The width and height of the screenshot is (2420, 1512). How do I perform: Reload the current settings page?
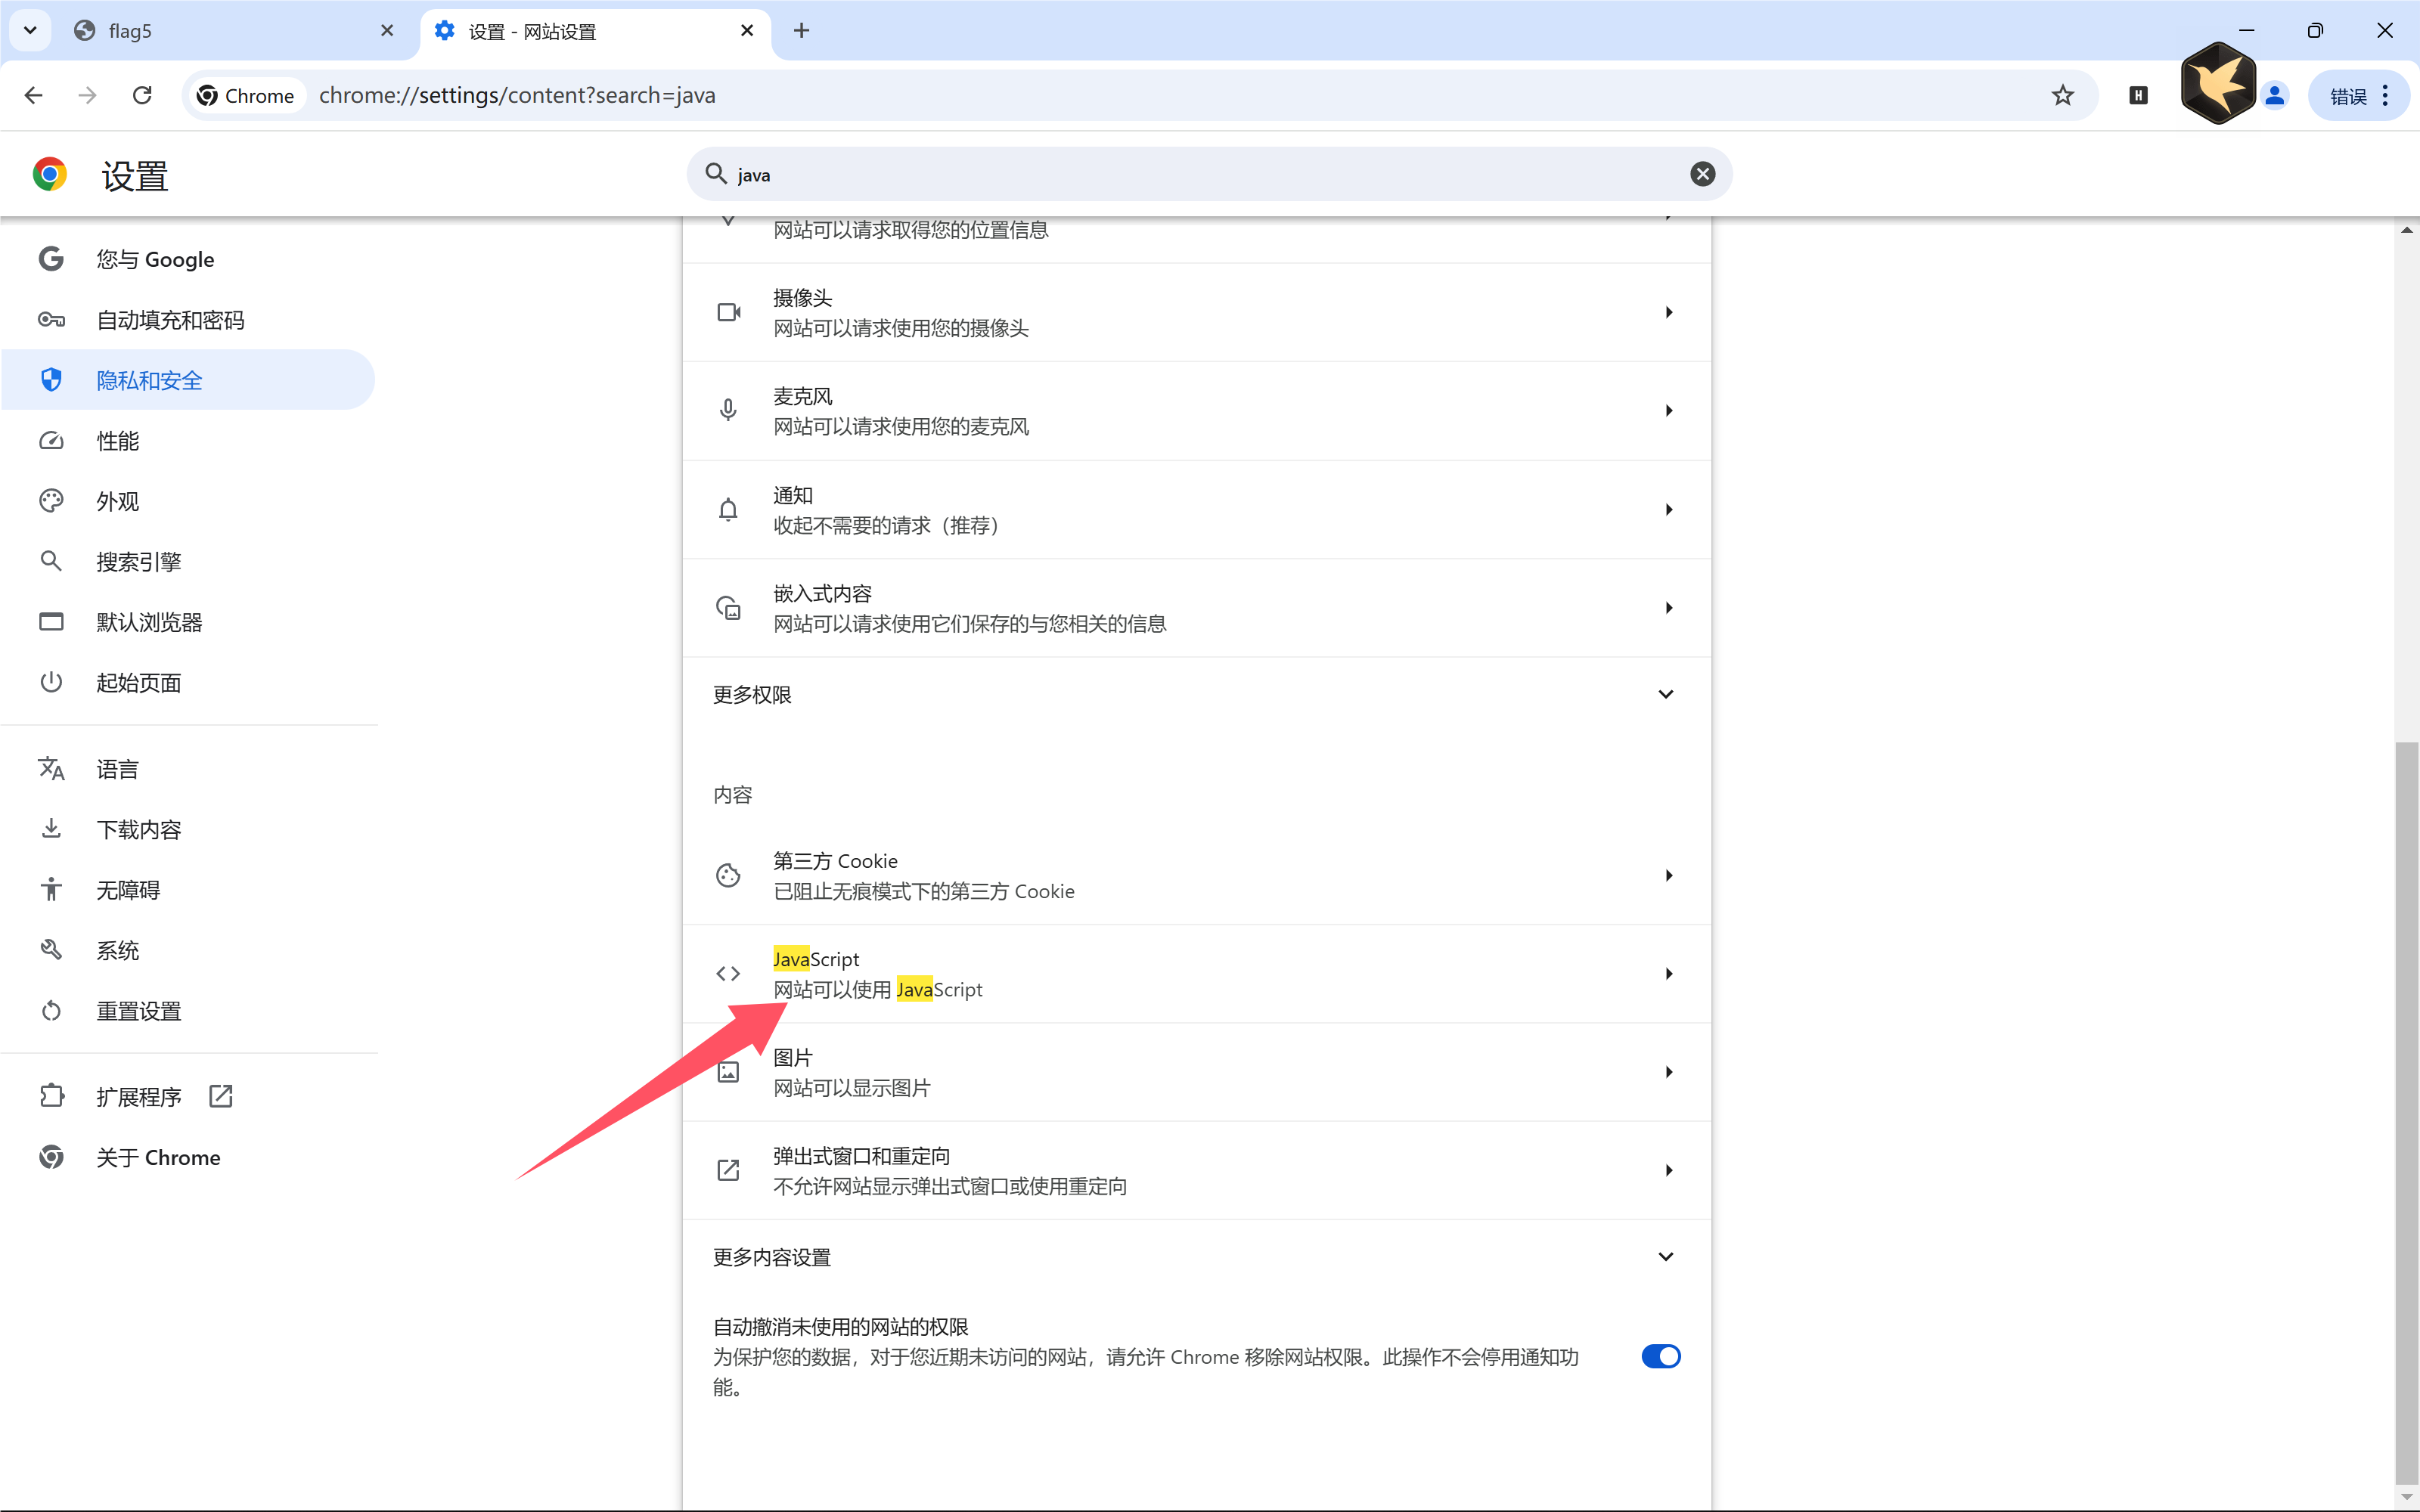(142, 95)
